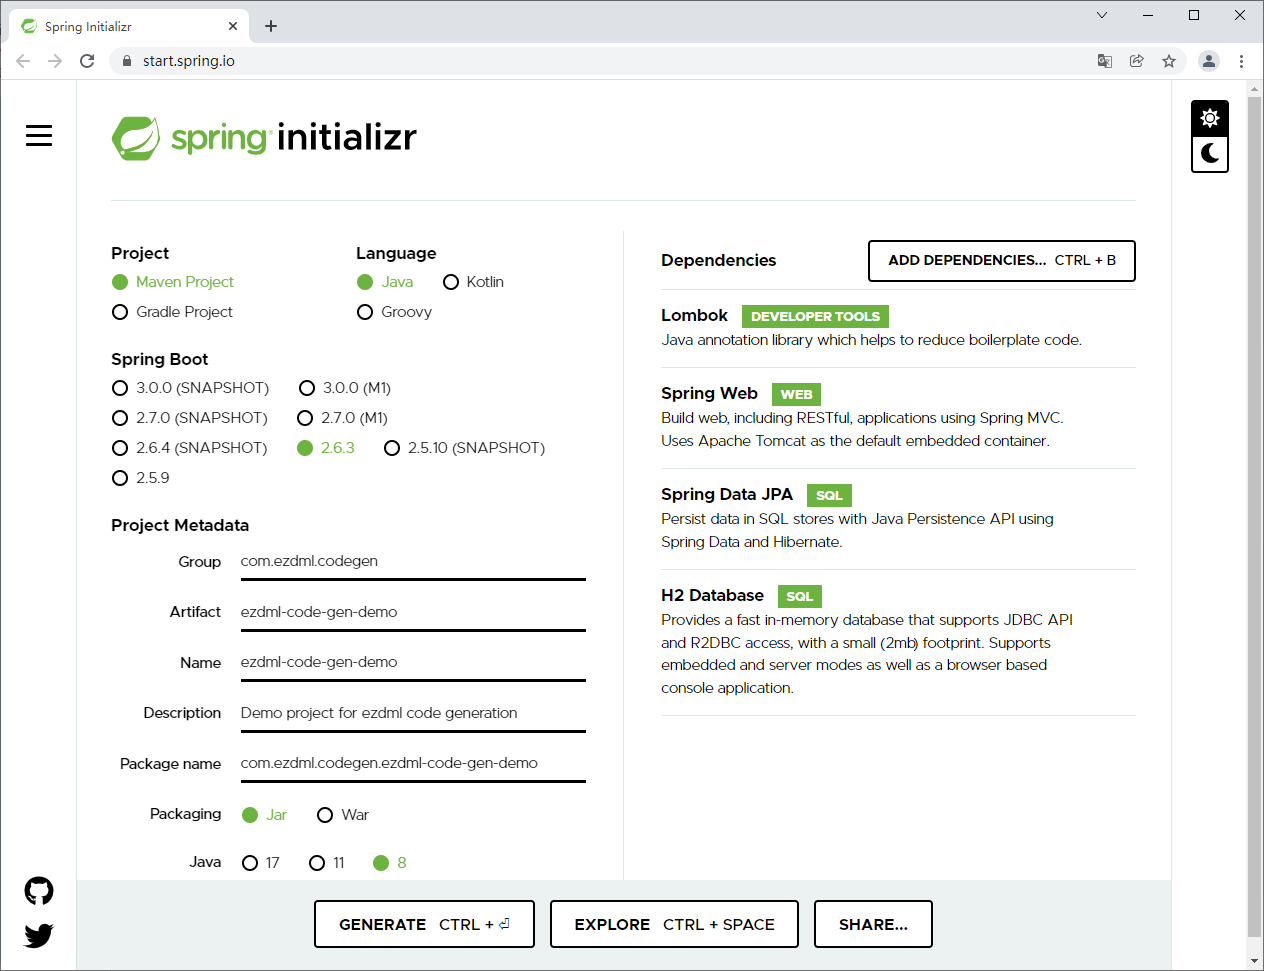This screenshot has height=971, width=1264.
Task: Select Spring Boot 2.7.0 (SNAPSHOT)
Action: [x=190, y=418]
